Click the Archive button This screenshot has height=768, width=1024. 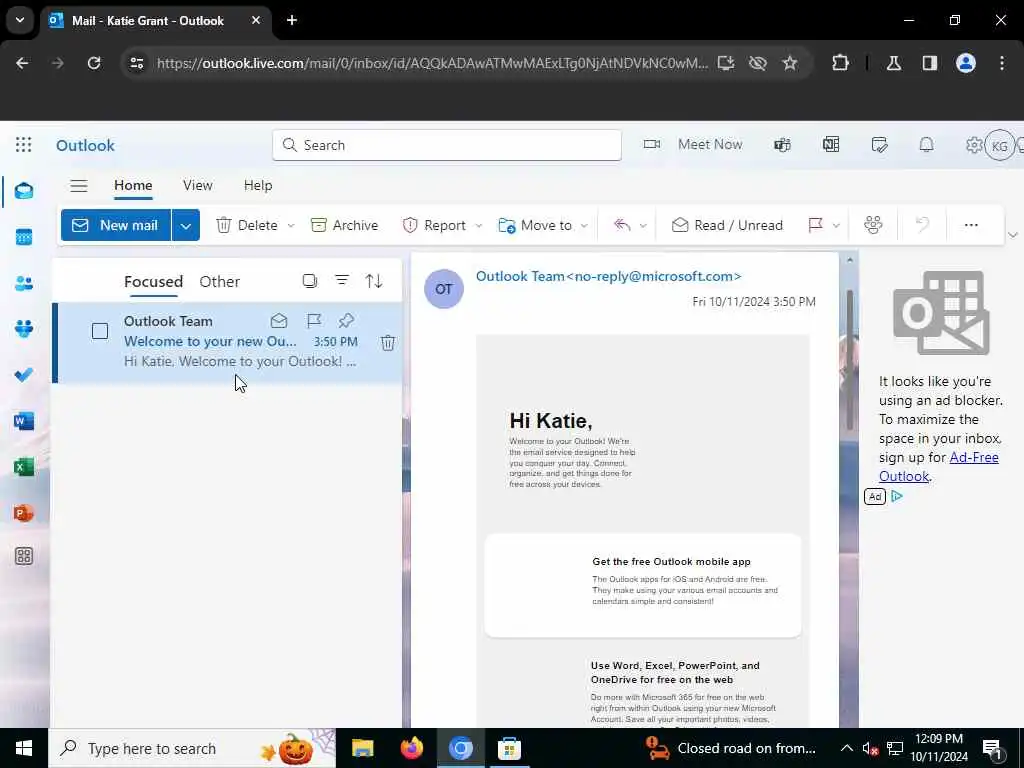click(345, 225)
